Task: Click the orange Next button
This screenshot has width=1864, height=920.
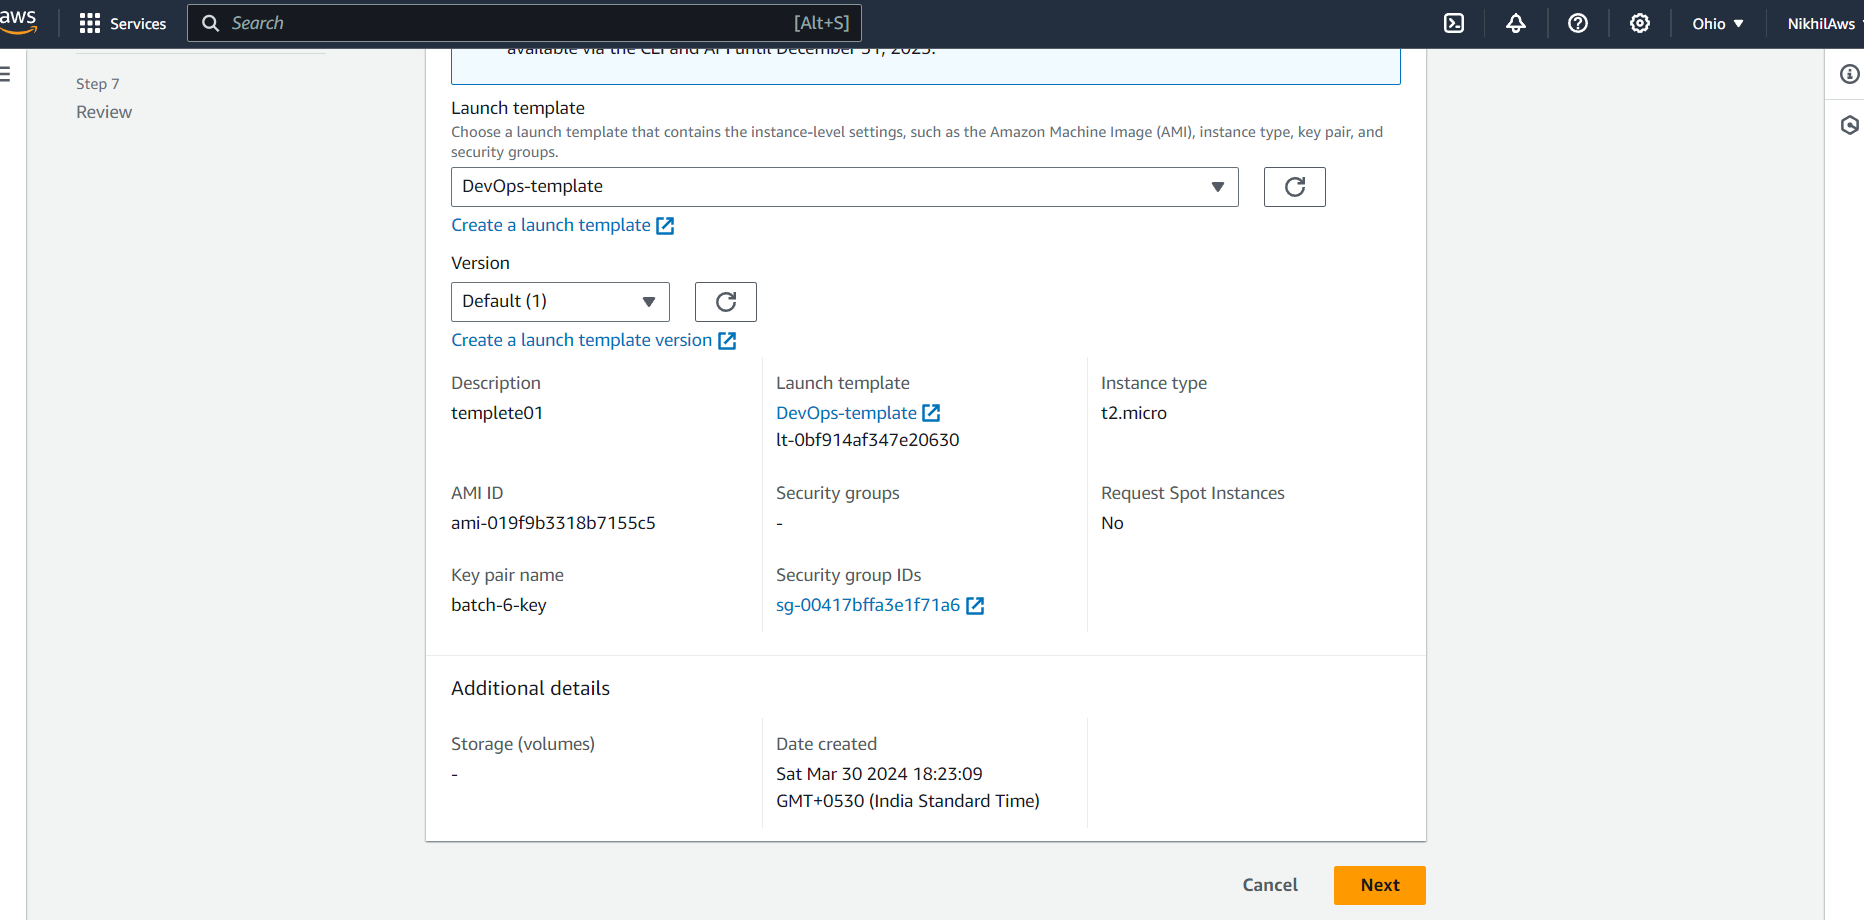Action: point(1380,885)
